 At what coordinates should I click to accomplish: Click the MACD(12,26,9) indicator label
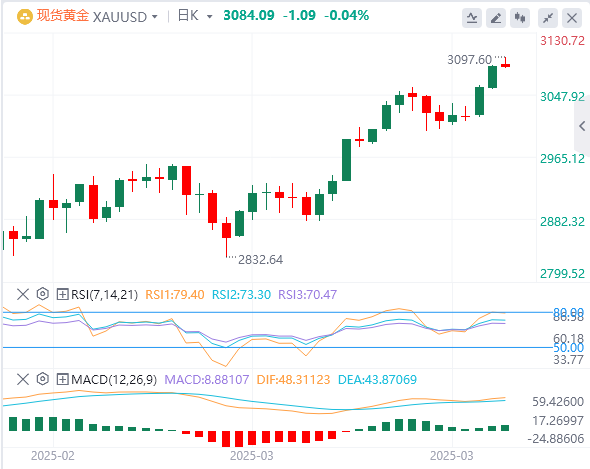tap(114, 379)
